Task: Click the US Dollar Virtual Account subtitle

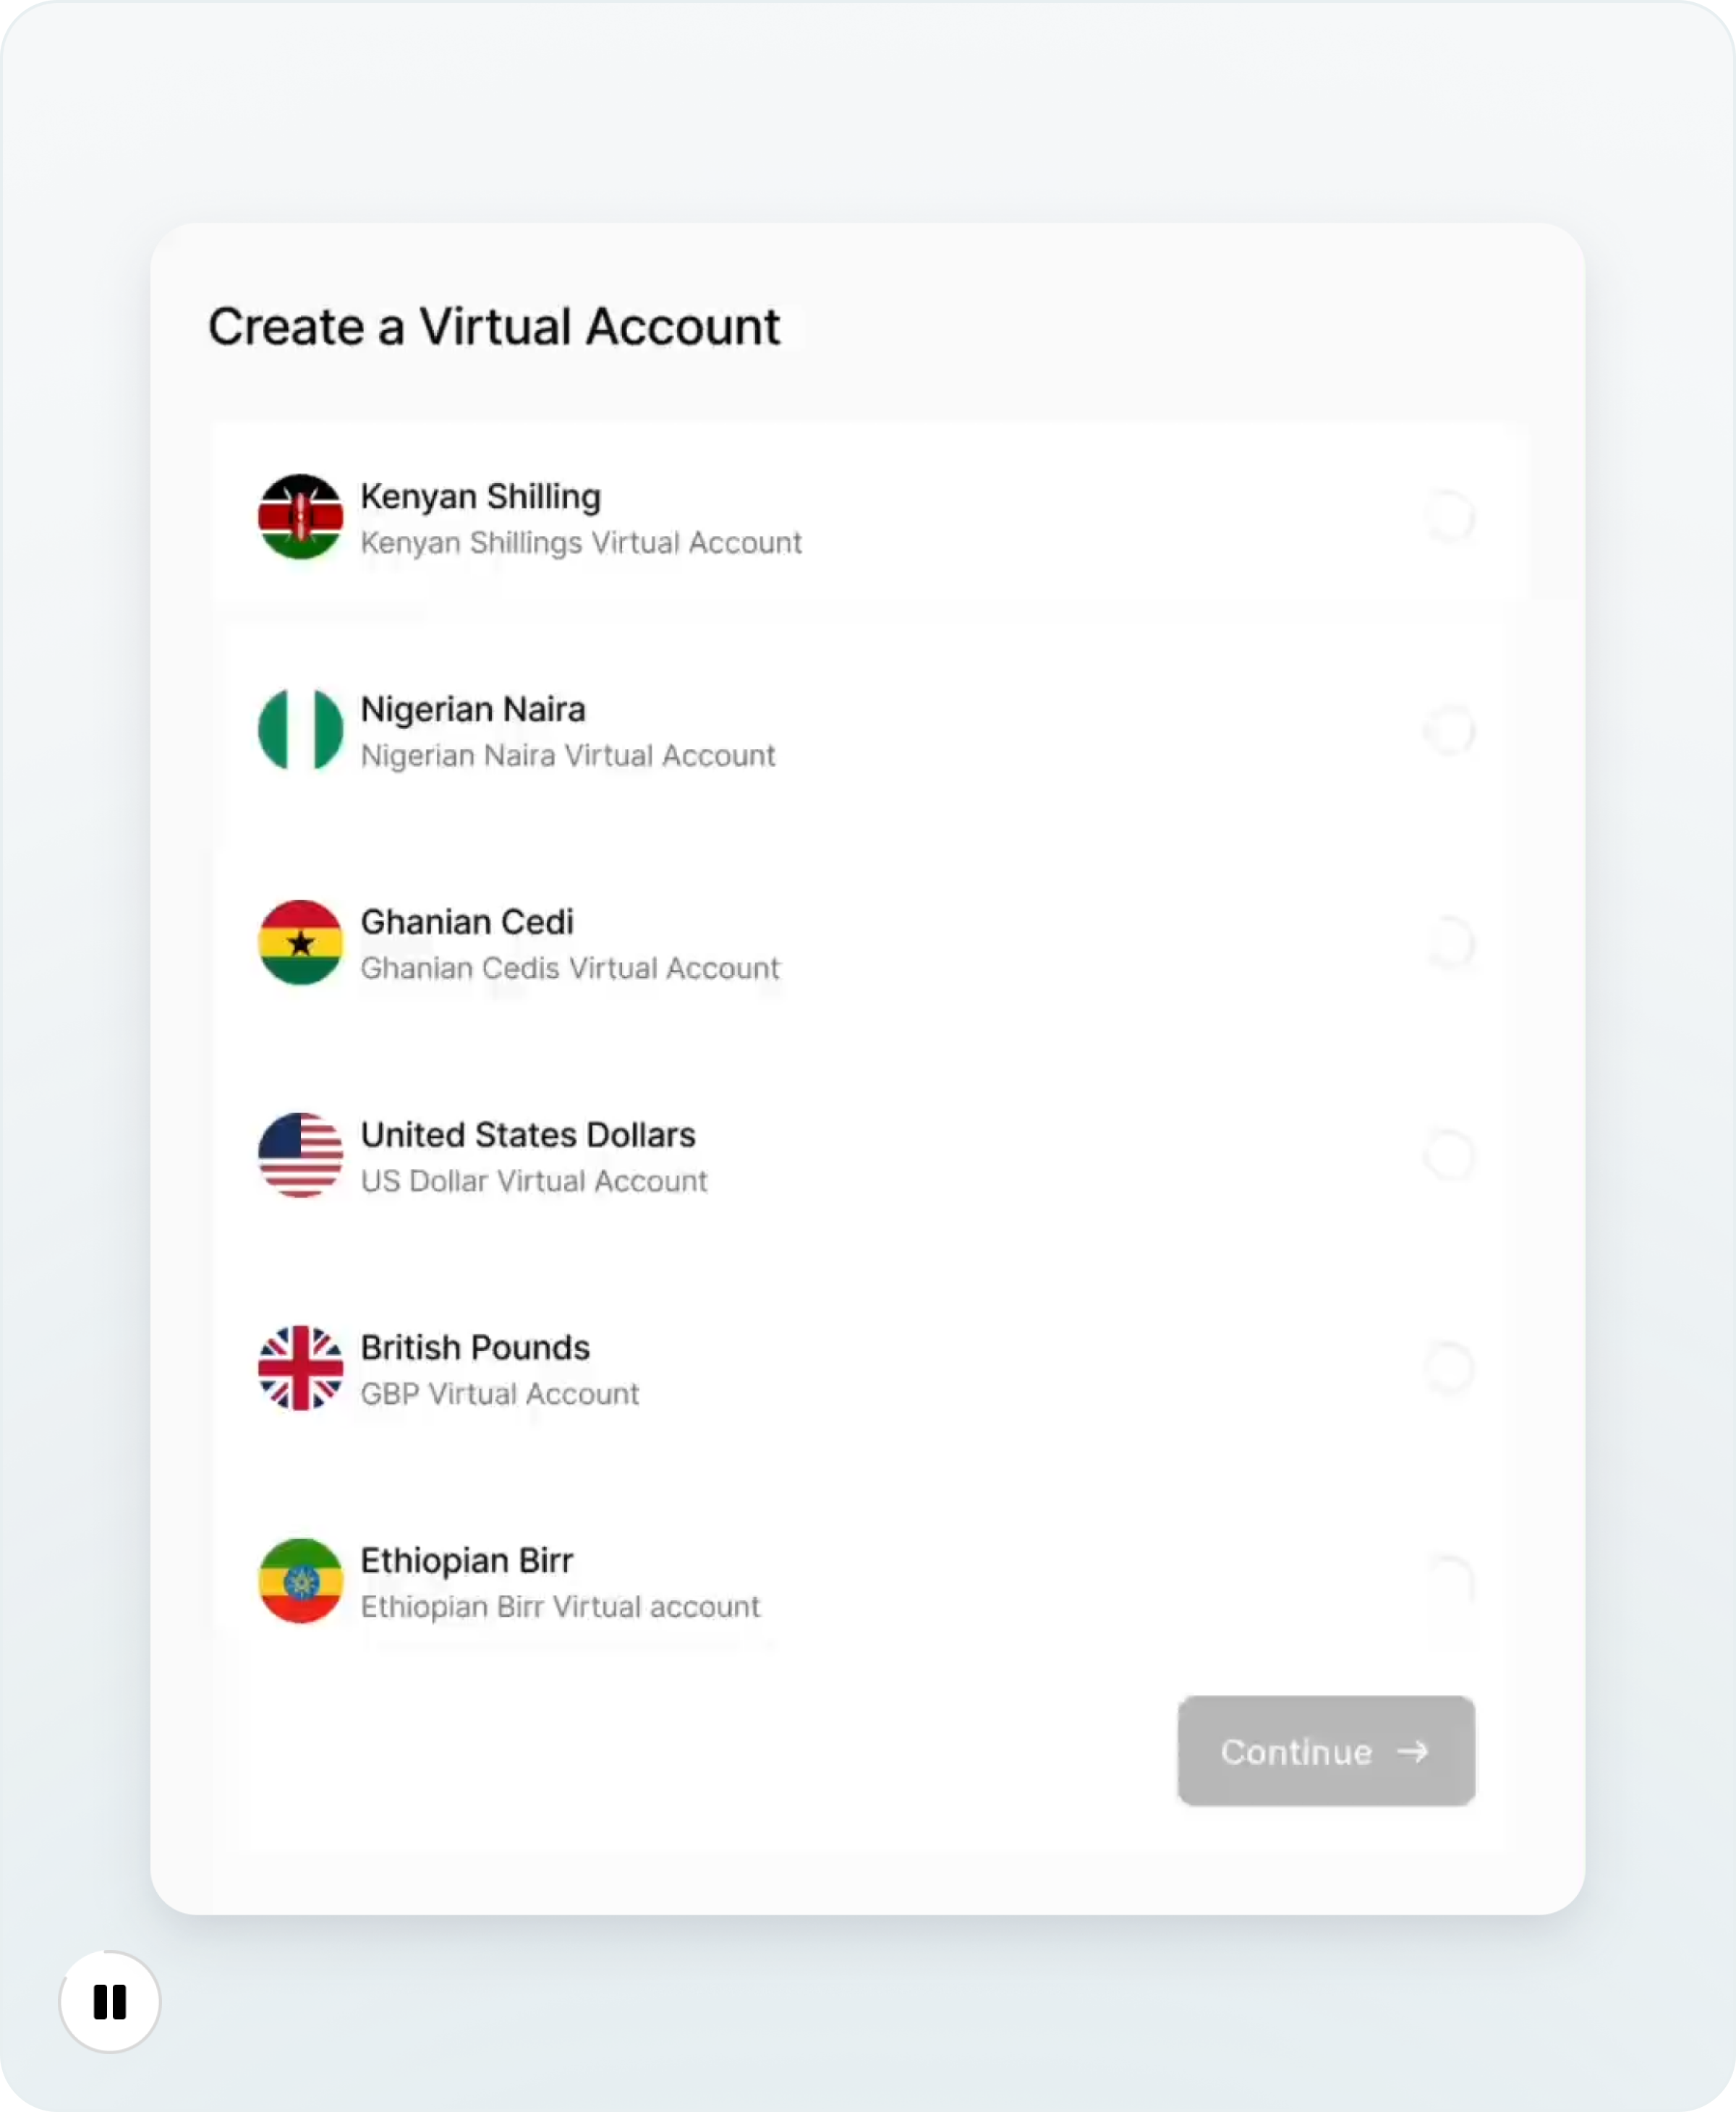Action: tap(533, 1181)
